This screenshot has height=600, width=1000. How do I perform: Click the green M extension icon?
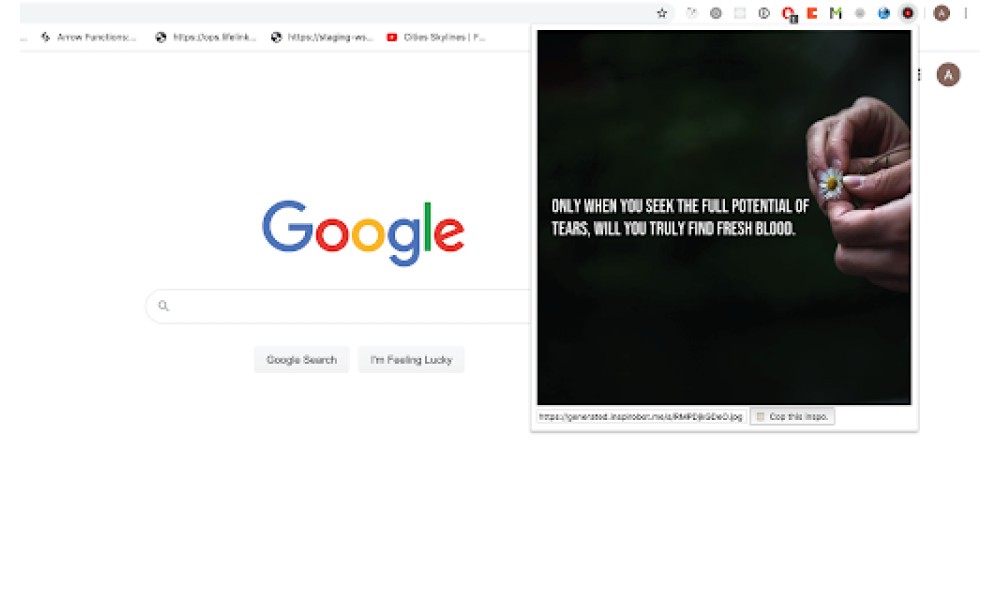(x=835, y=13)
